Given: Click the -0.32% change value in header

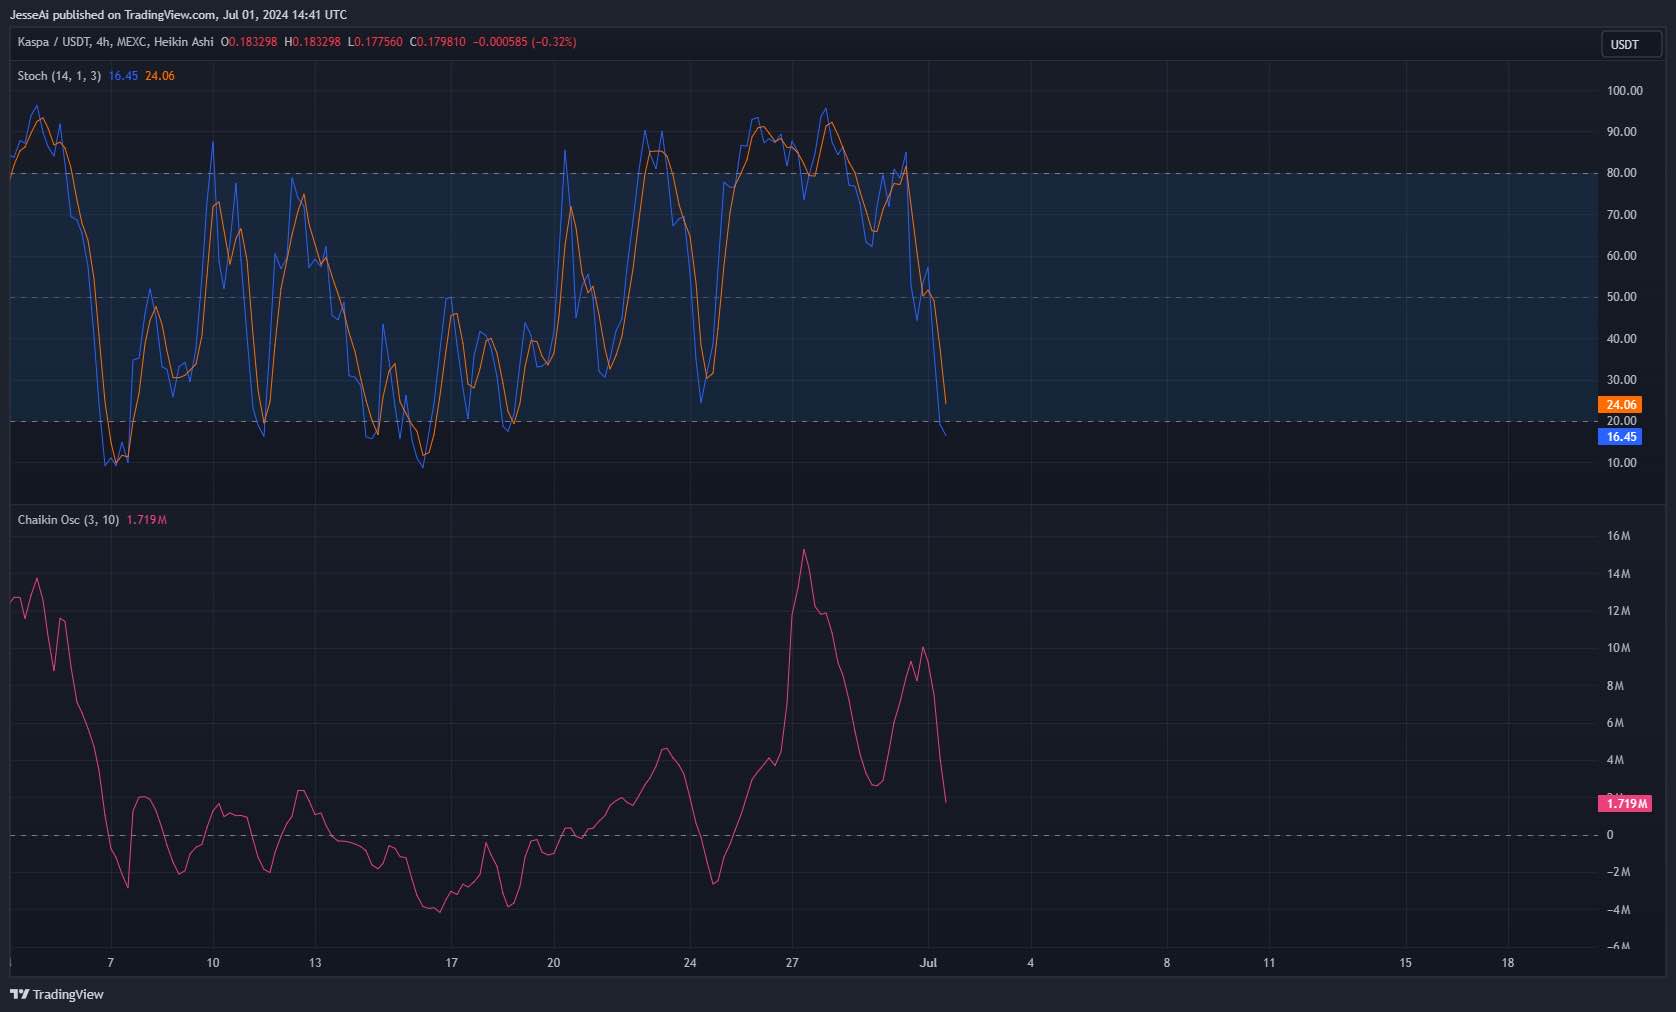Looking at the screenshot, I should coord(554,42).
